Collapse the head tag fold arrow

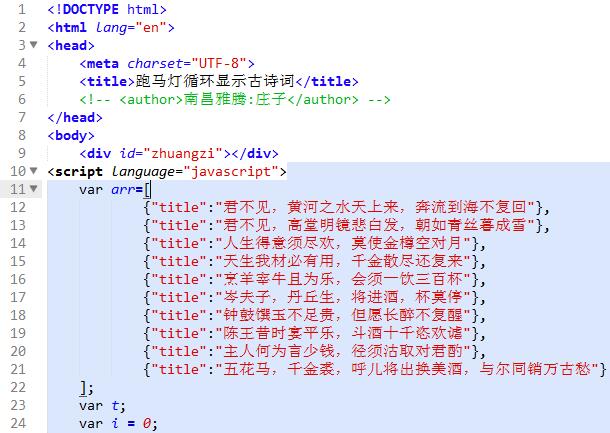pyautogui.click(x=39, y=46)
